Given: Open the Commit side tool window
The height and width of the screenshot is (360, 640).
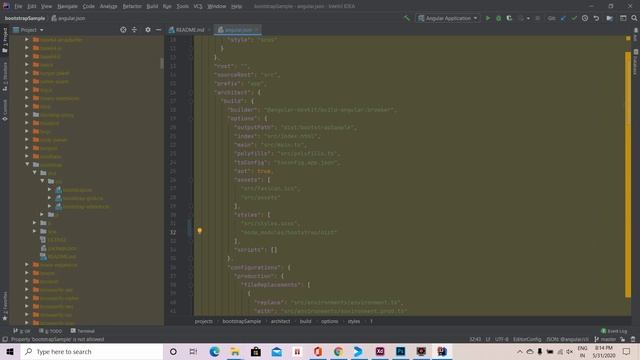Looking at the screenshot, I should [5, 110].
